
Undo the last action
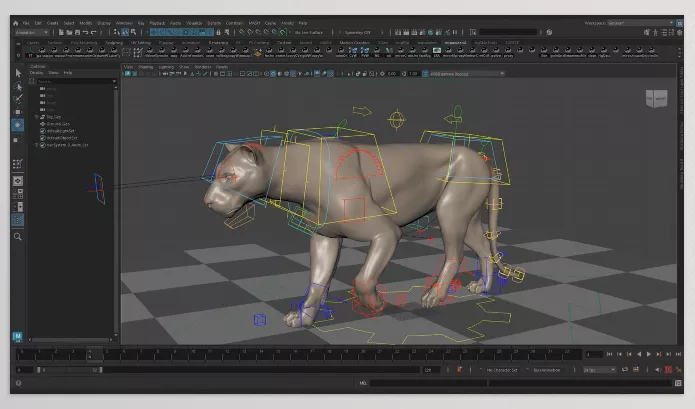(85, 32)
